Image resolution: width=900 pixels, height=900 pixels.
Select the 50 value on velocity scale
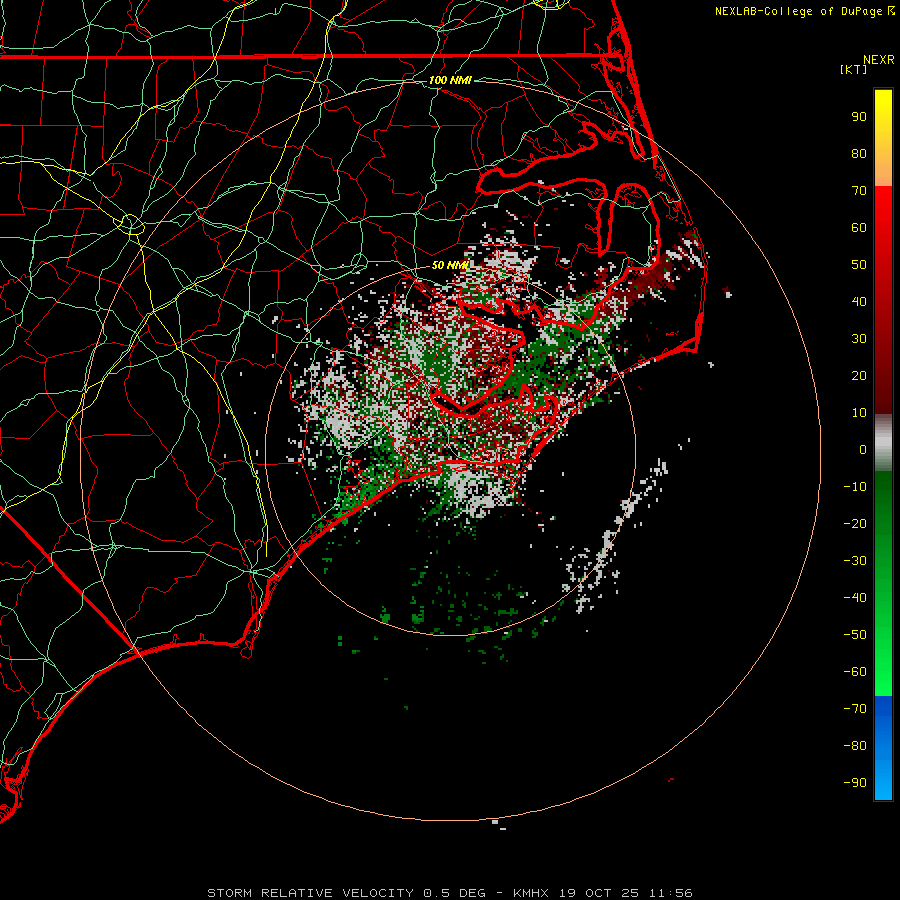tap(859, 265)
